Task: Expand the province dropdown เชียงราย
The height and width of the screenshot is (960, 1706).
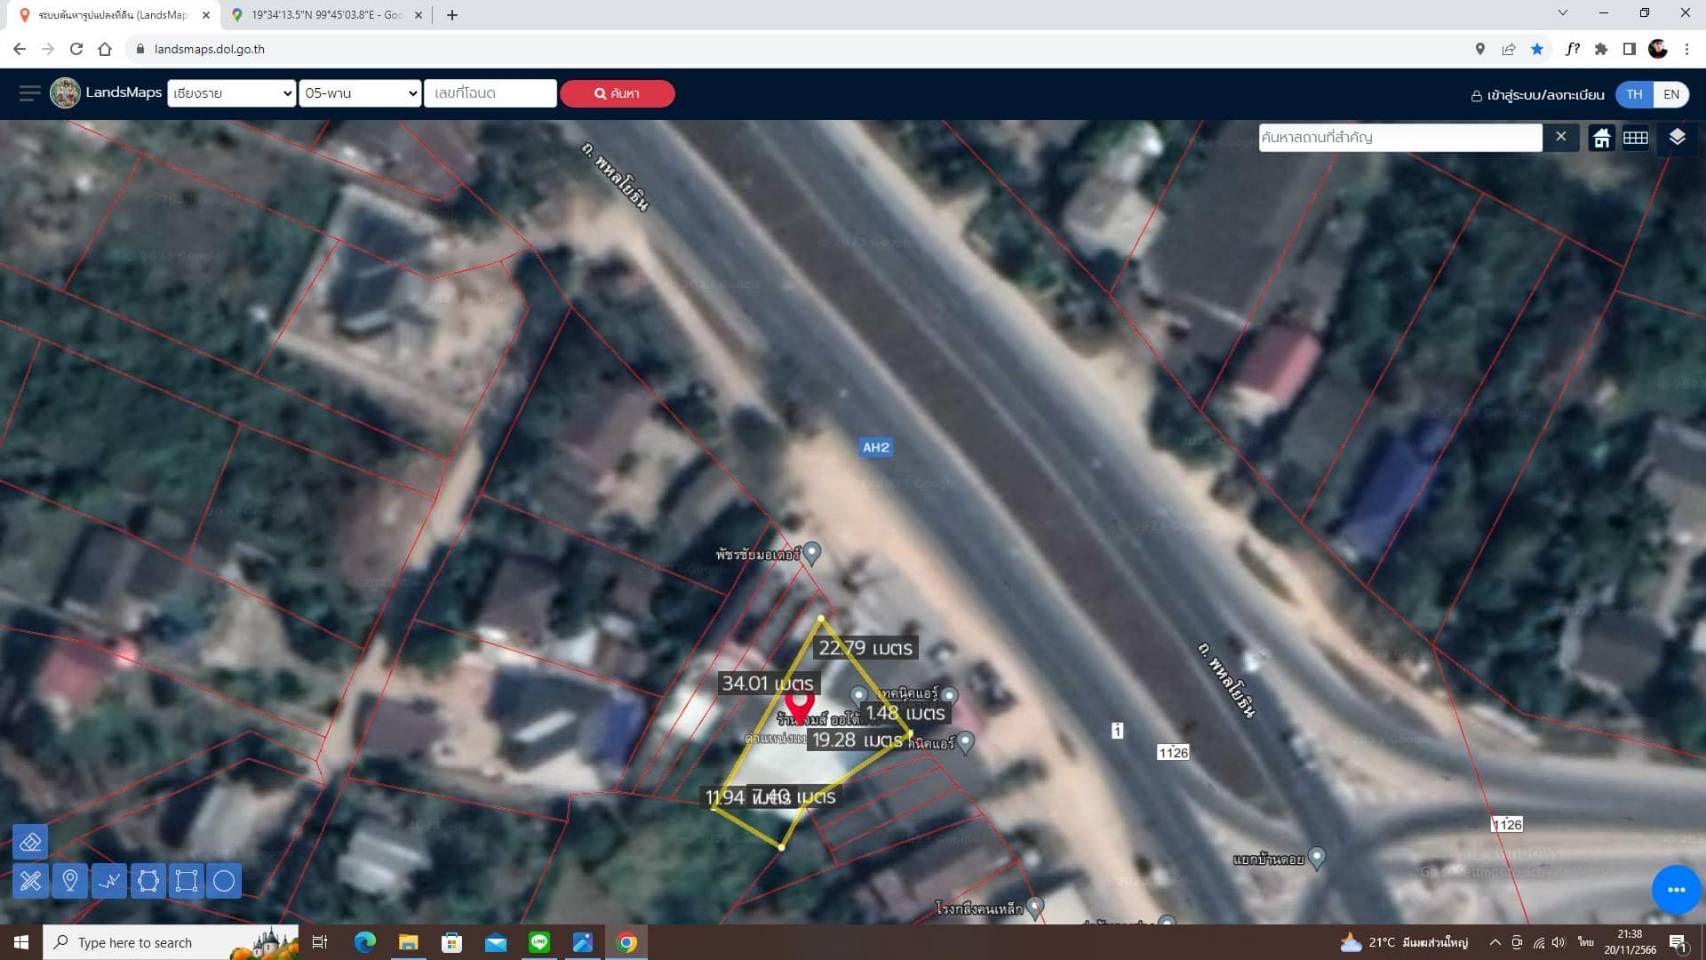Action: [x=231, y=93]
